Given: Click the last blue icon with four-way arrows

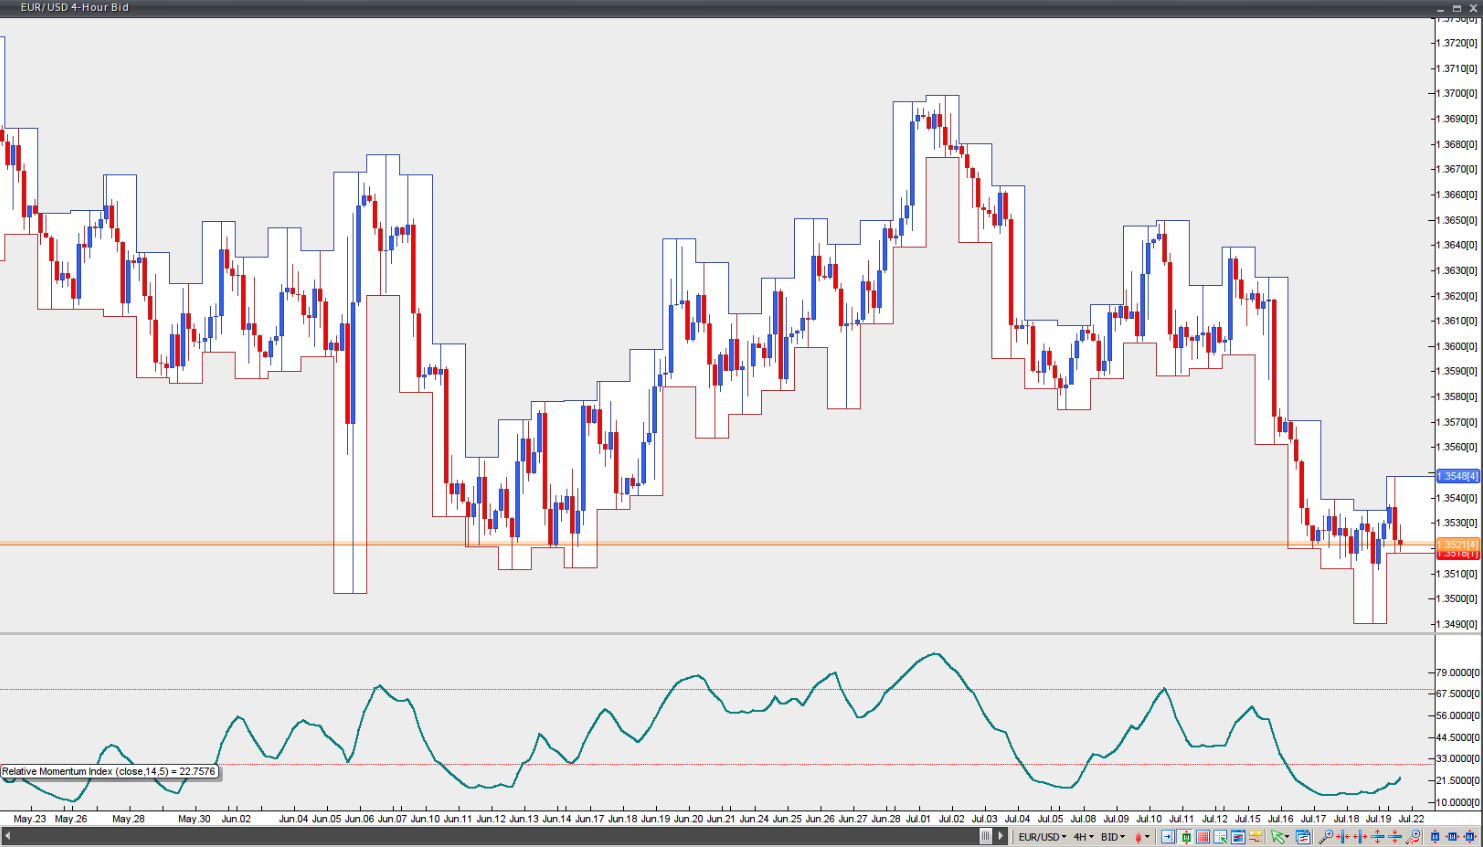Looking at the screenshot, I should pyautogui.click(x=1470, y=837).
